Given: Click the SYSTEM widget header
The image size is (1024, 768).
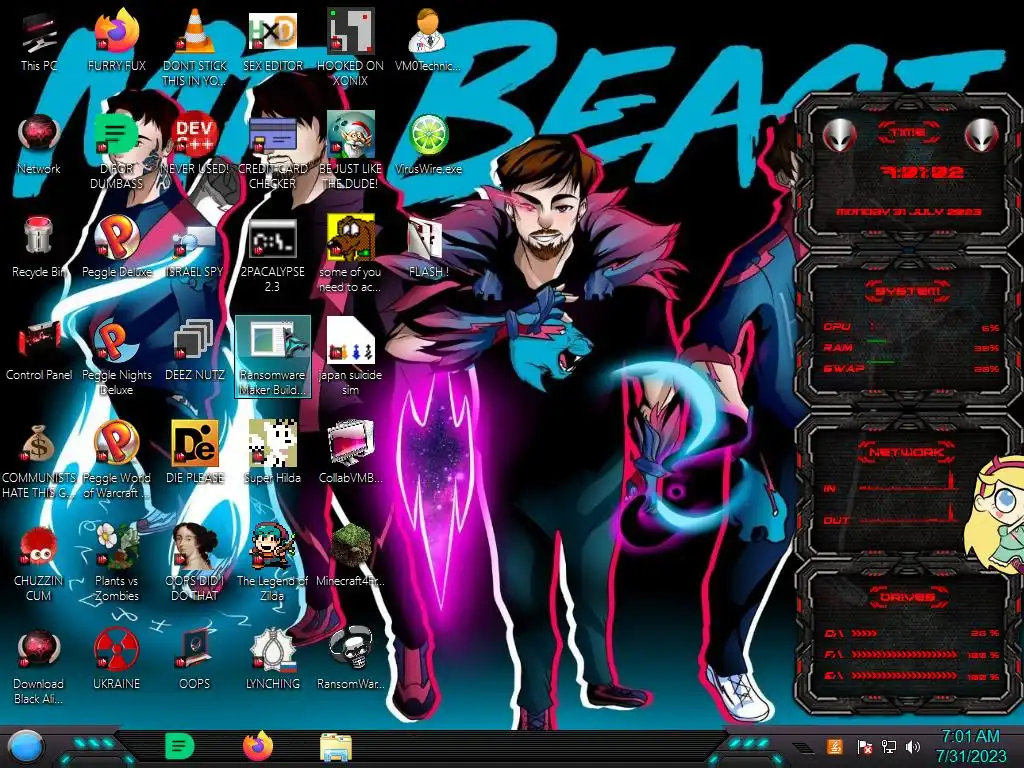Looking at the screenshot, I should point(908,291).
